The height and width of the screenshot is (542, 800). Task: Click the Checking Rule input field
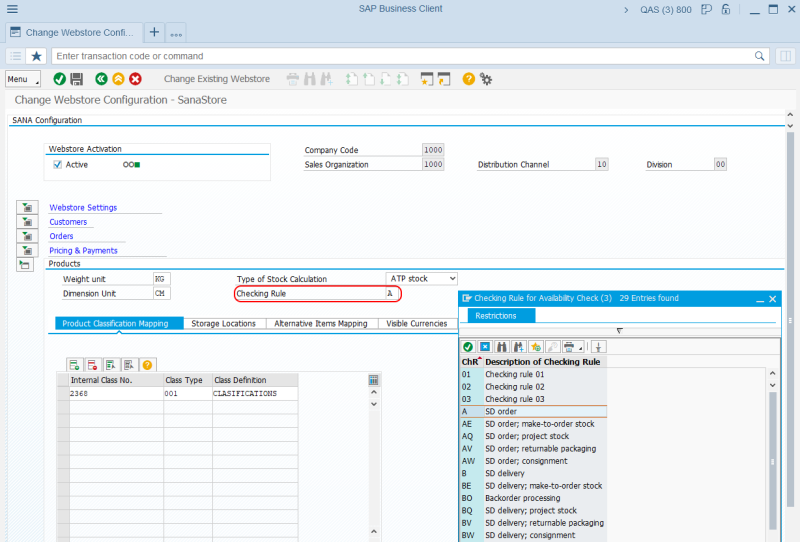tap(392, 293)
